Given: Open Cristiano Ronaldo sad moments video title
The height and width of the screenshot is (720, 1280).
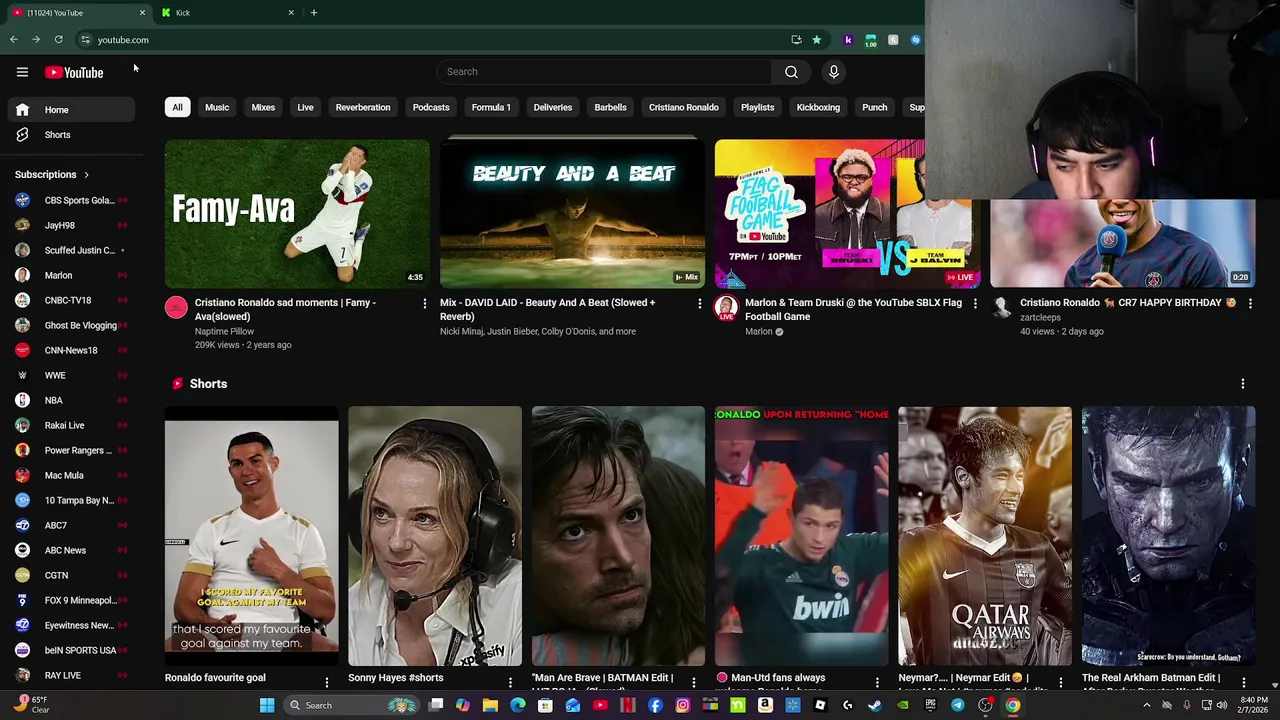Looking at the screenshot, I should pyautogui.click(x=285, y=309).
